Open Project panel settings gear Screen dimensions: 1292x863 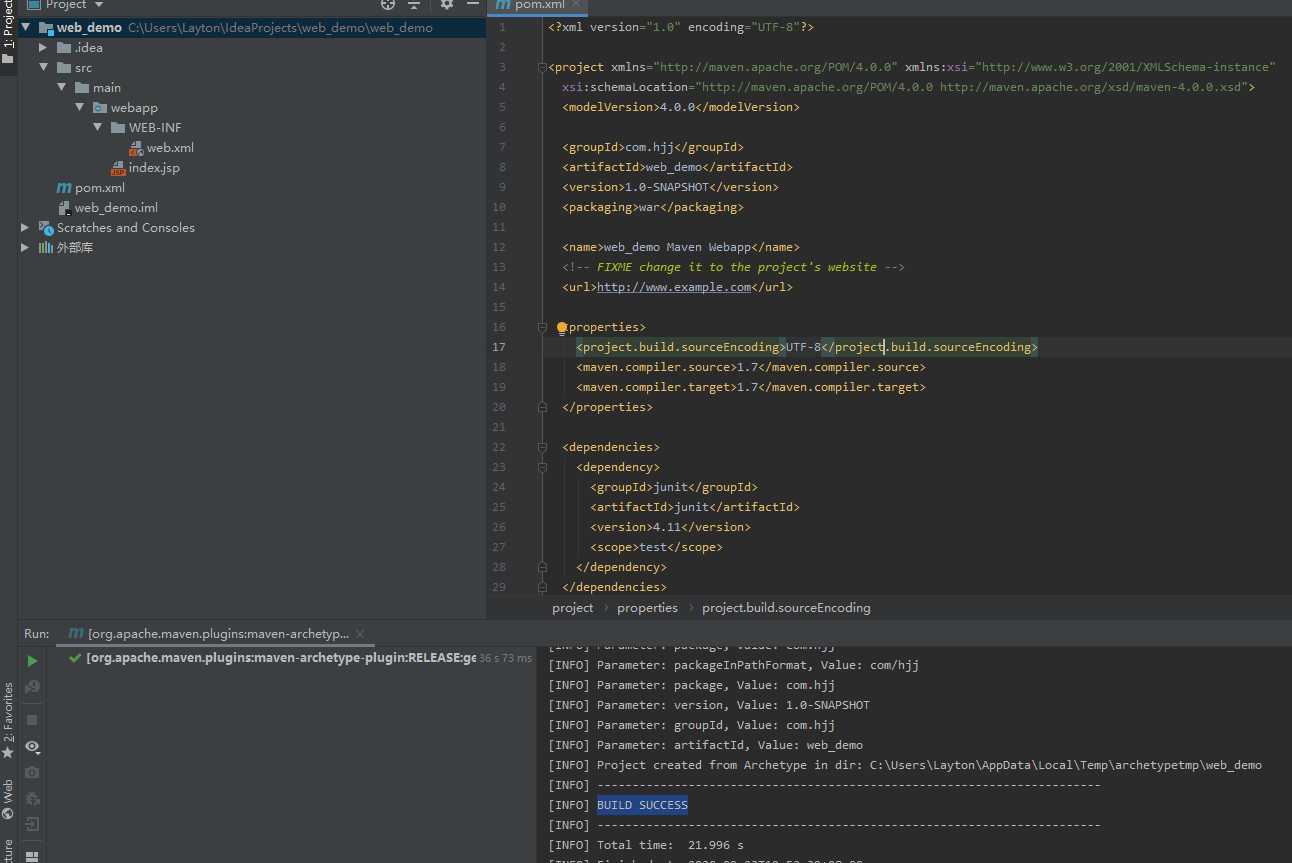pos(447,4)
